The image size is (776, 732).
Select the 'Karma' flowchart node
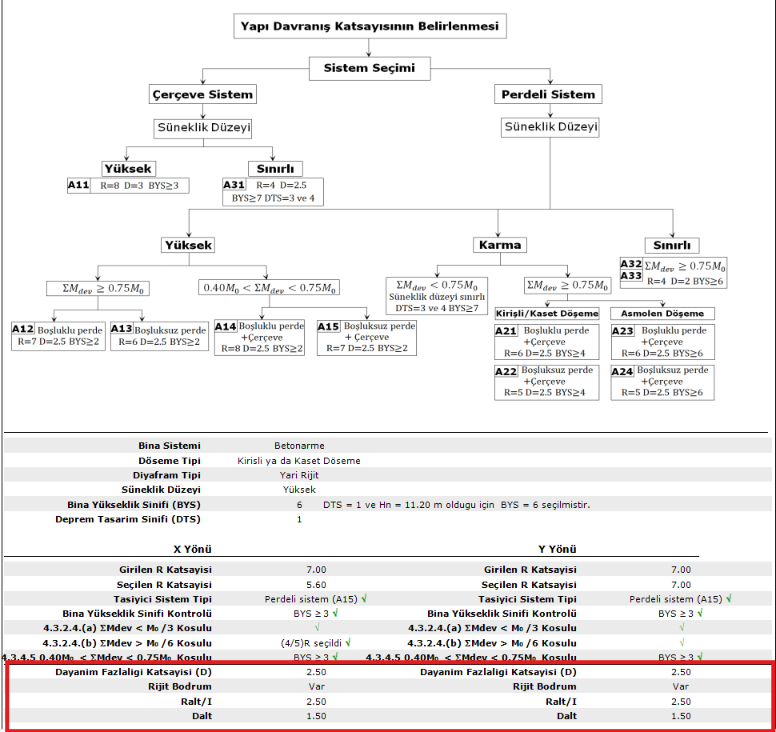pos(500,245)
